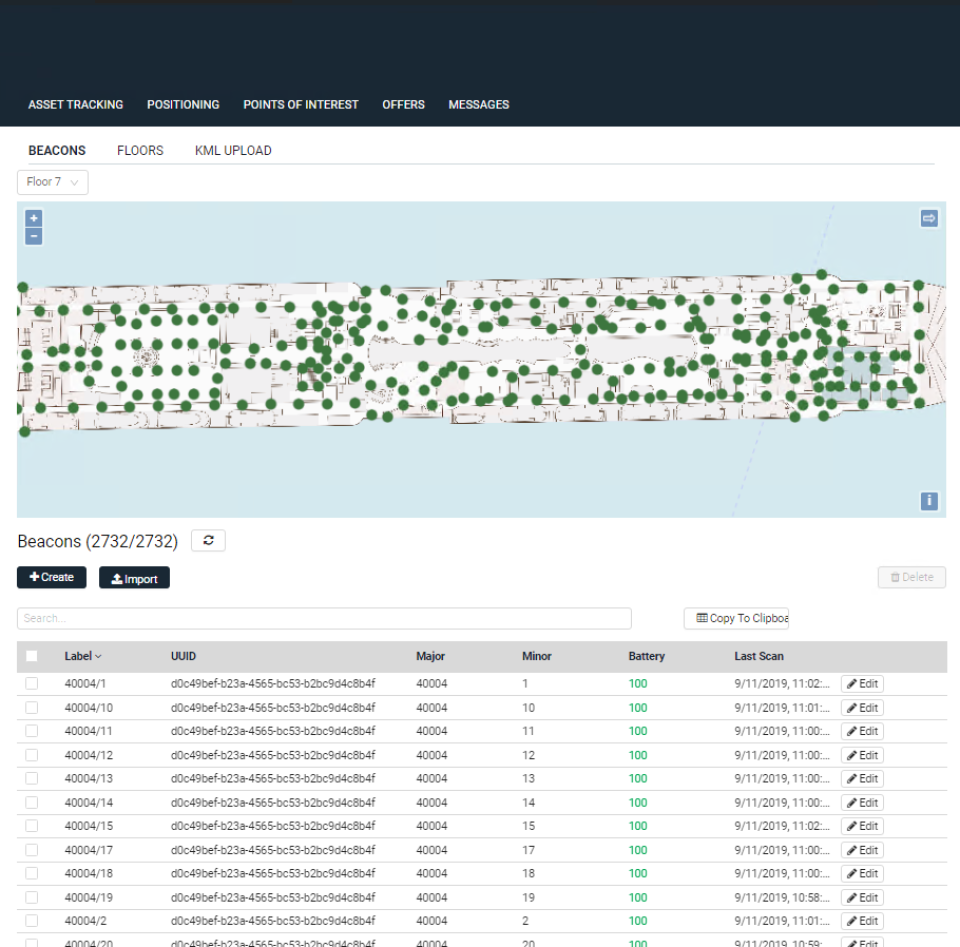Open the POSITIONING menu

coord(183,104)
